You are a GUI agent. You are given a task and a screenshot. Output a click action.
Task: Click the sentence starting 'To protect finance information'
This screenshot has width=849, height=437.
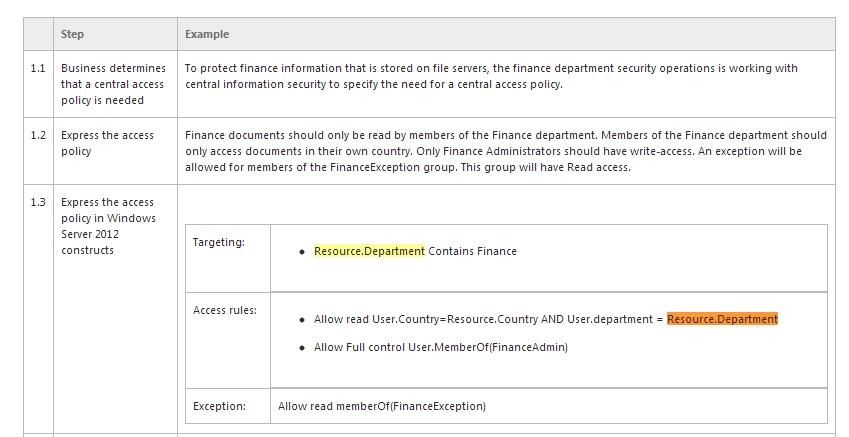(491, 76)
